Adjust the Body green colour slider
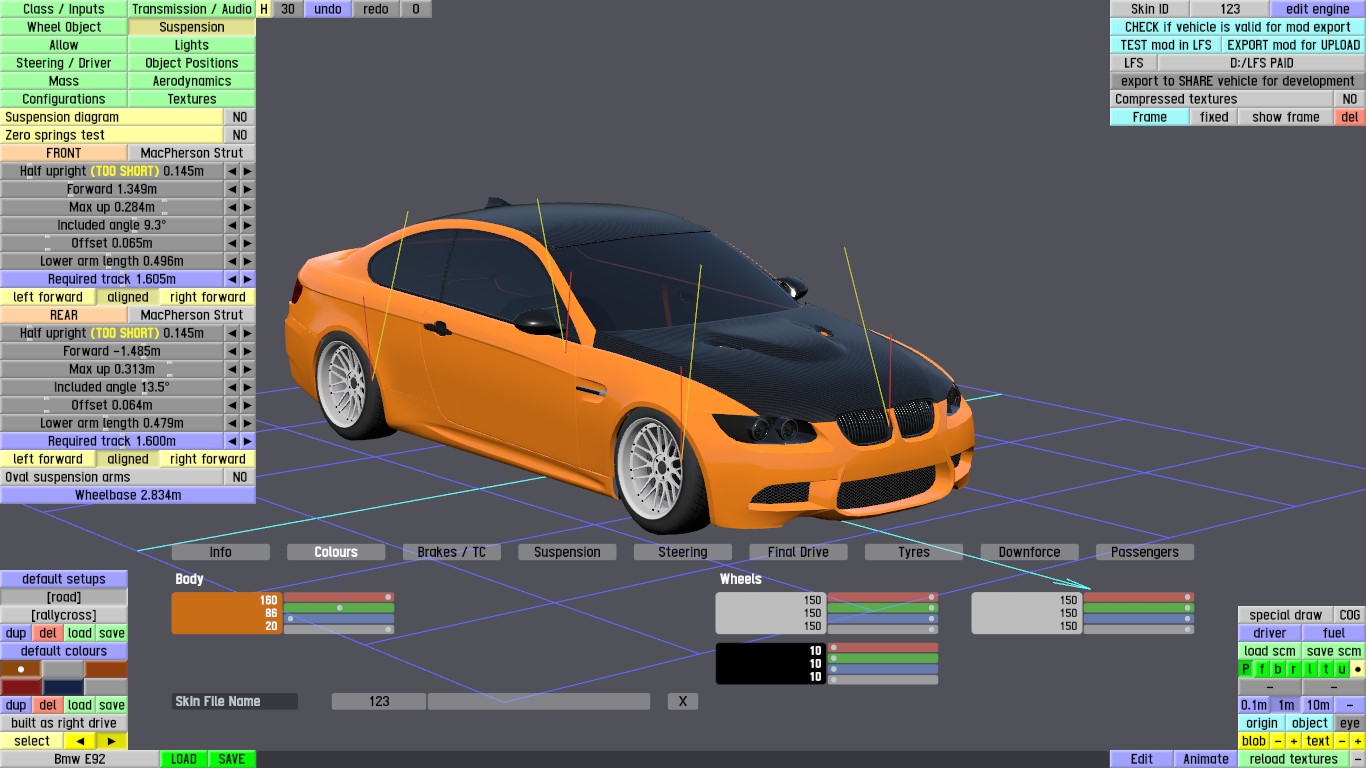Image resolution: width=1366 pixels, height=768 pixels. click(339, 608)
